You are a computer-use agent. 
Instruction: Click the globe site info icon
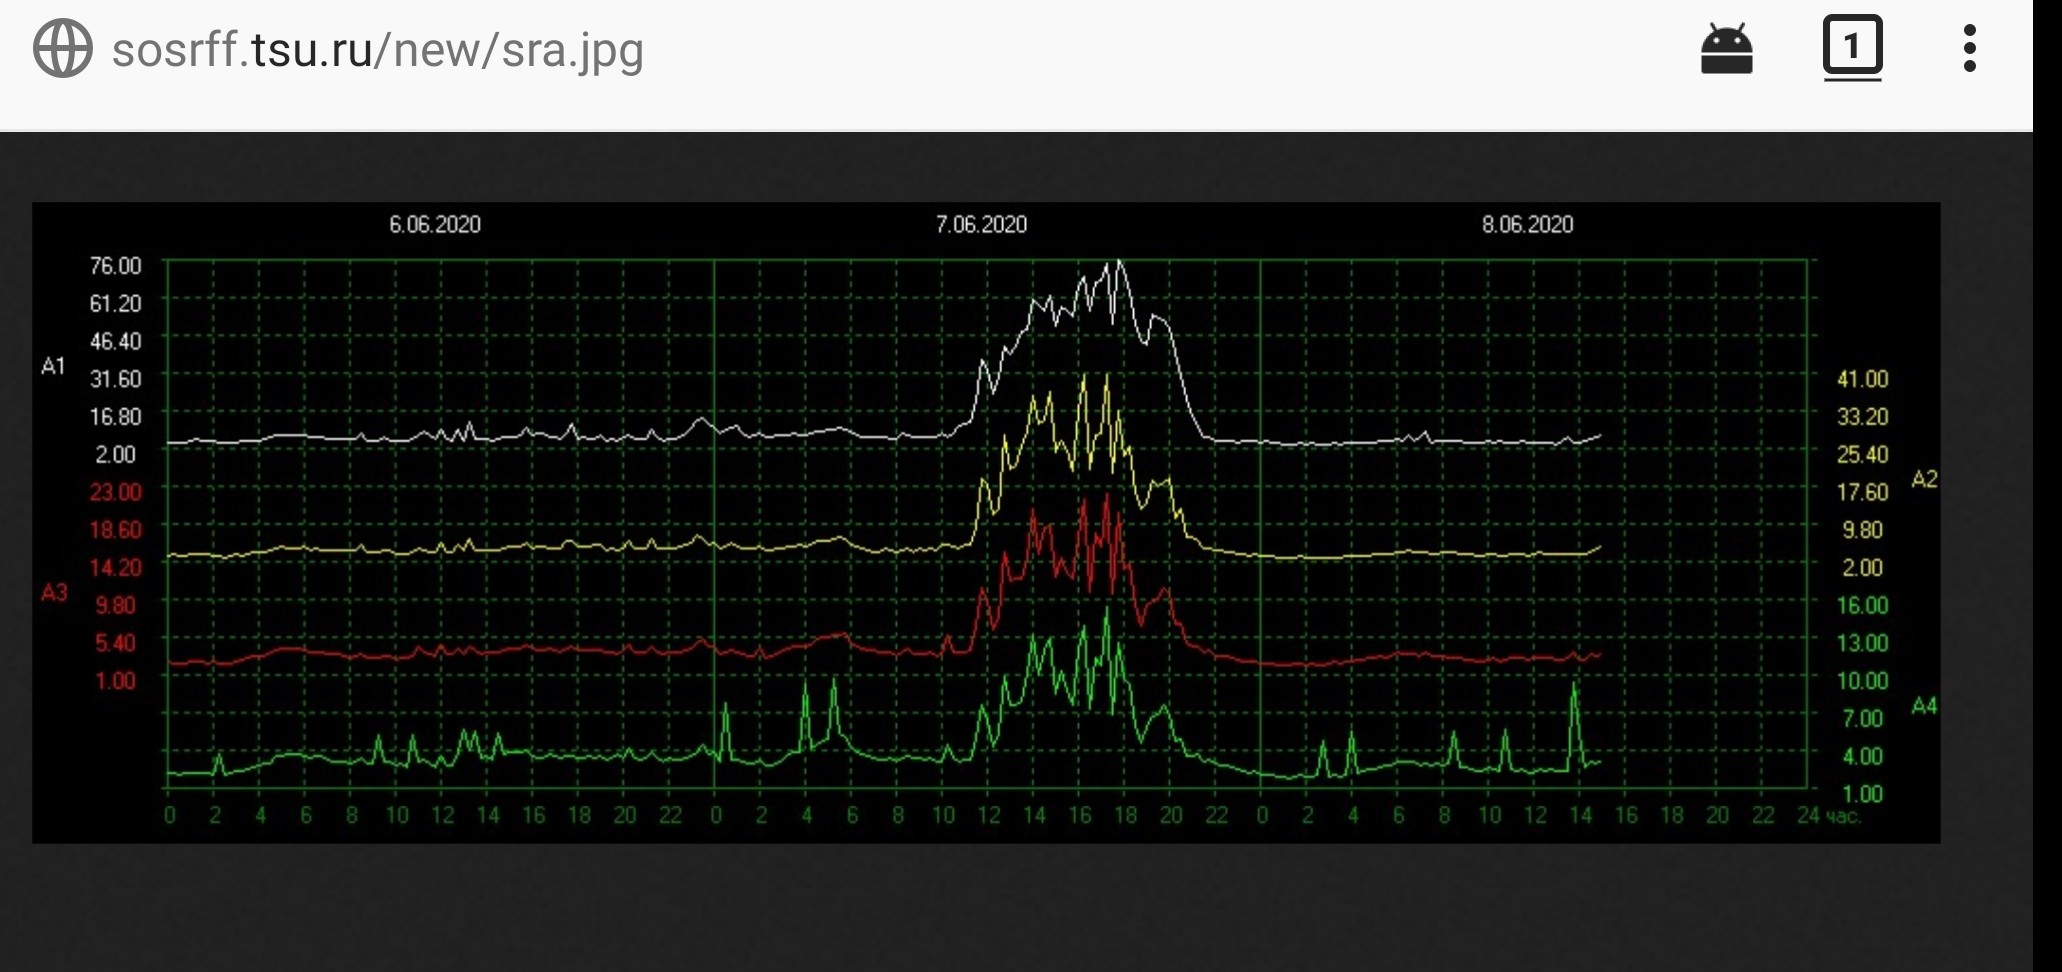point(62,49)
